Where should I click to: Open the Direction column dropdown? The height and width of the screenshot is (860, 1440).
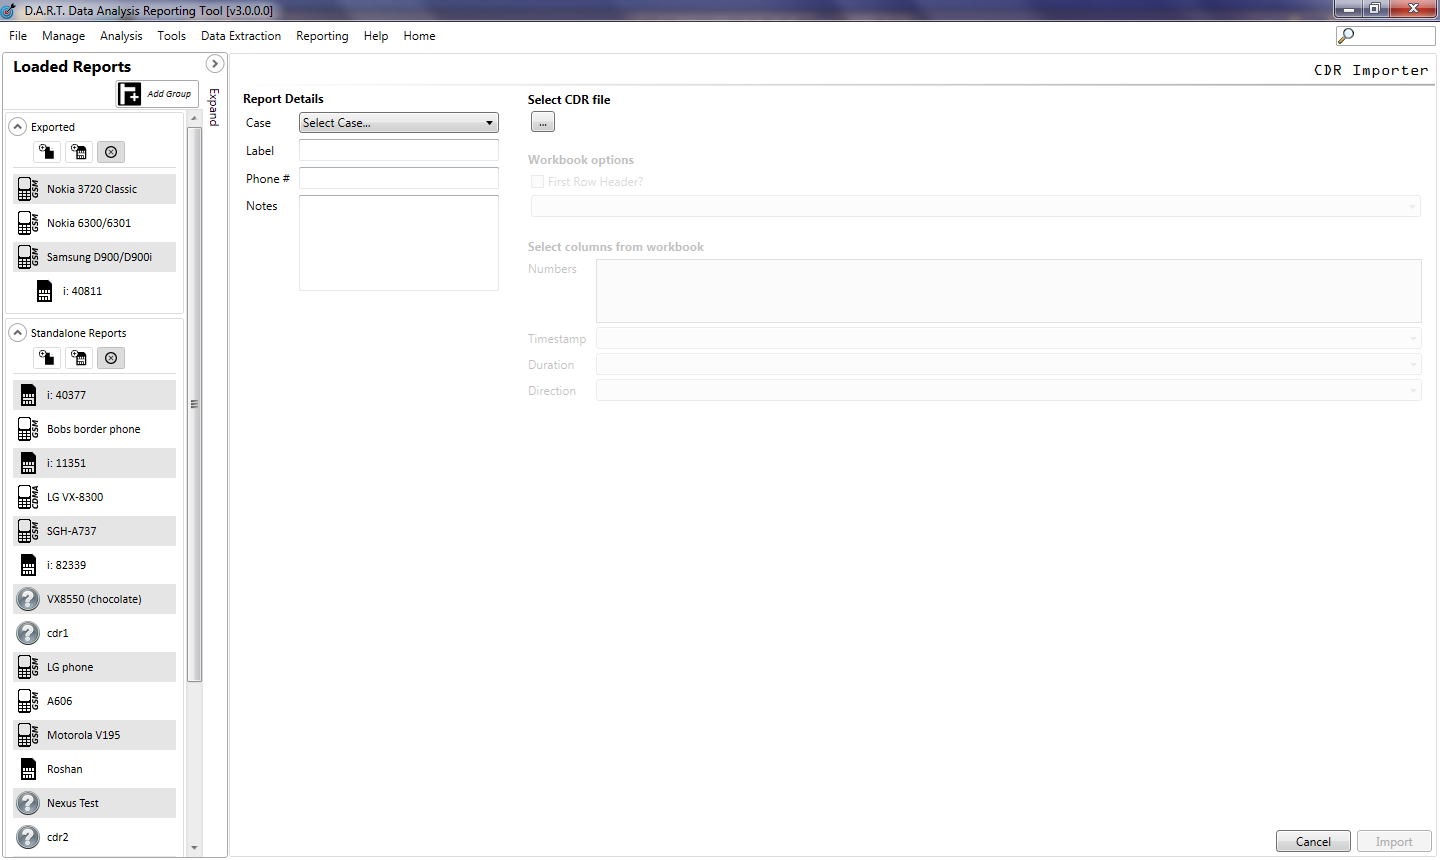pyautogui.click(x=1008, y=390)
